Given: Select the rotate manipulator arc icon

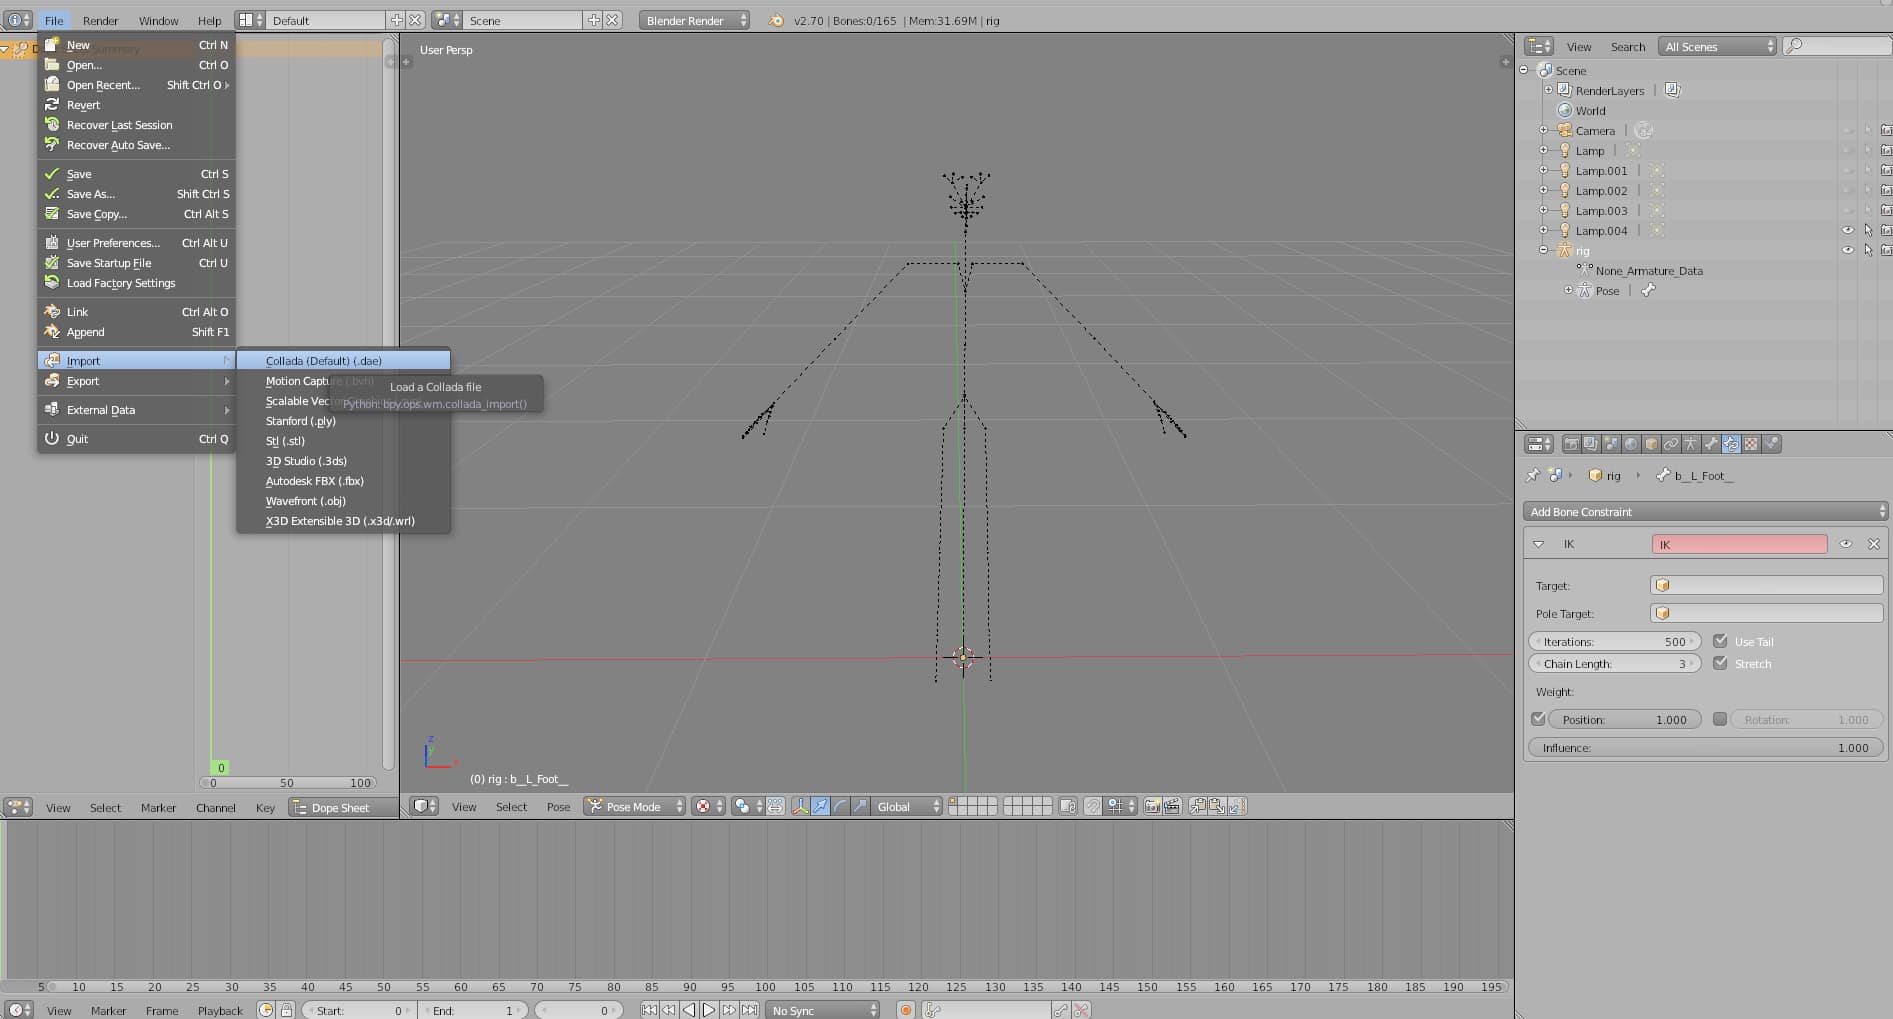Looking at the screenshot, I should coord(840,806).
